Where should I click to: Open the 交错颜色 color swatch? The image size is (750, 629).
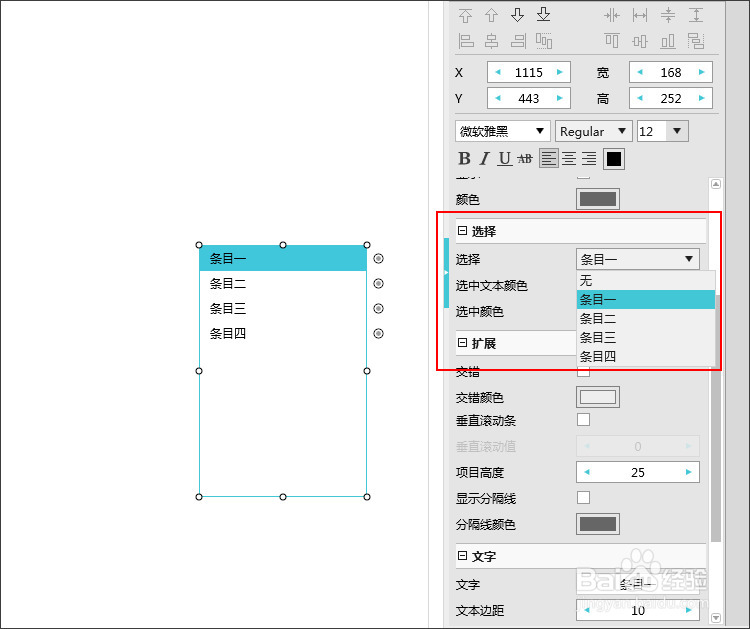click(x=598, y=397)
